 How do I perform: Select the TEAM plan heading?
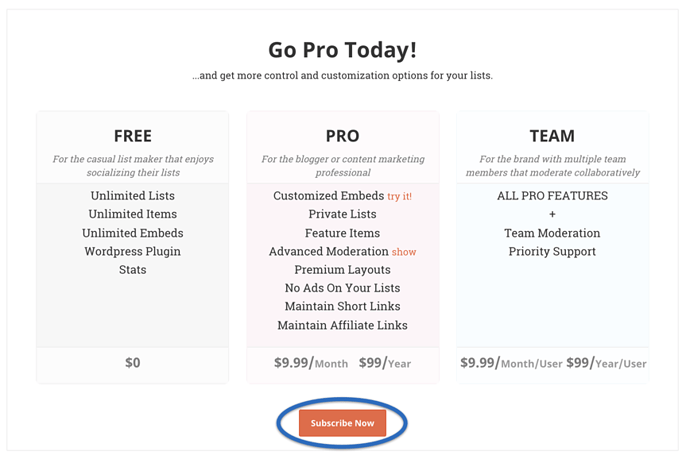[x=552, y=136]
